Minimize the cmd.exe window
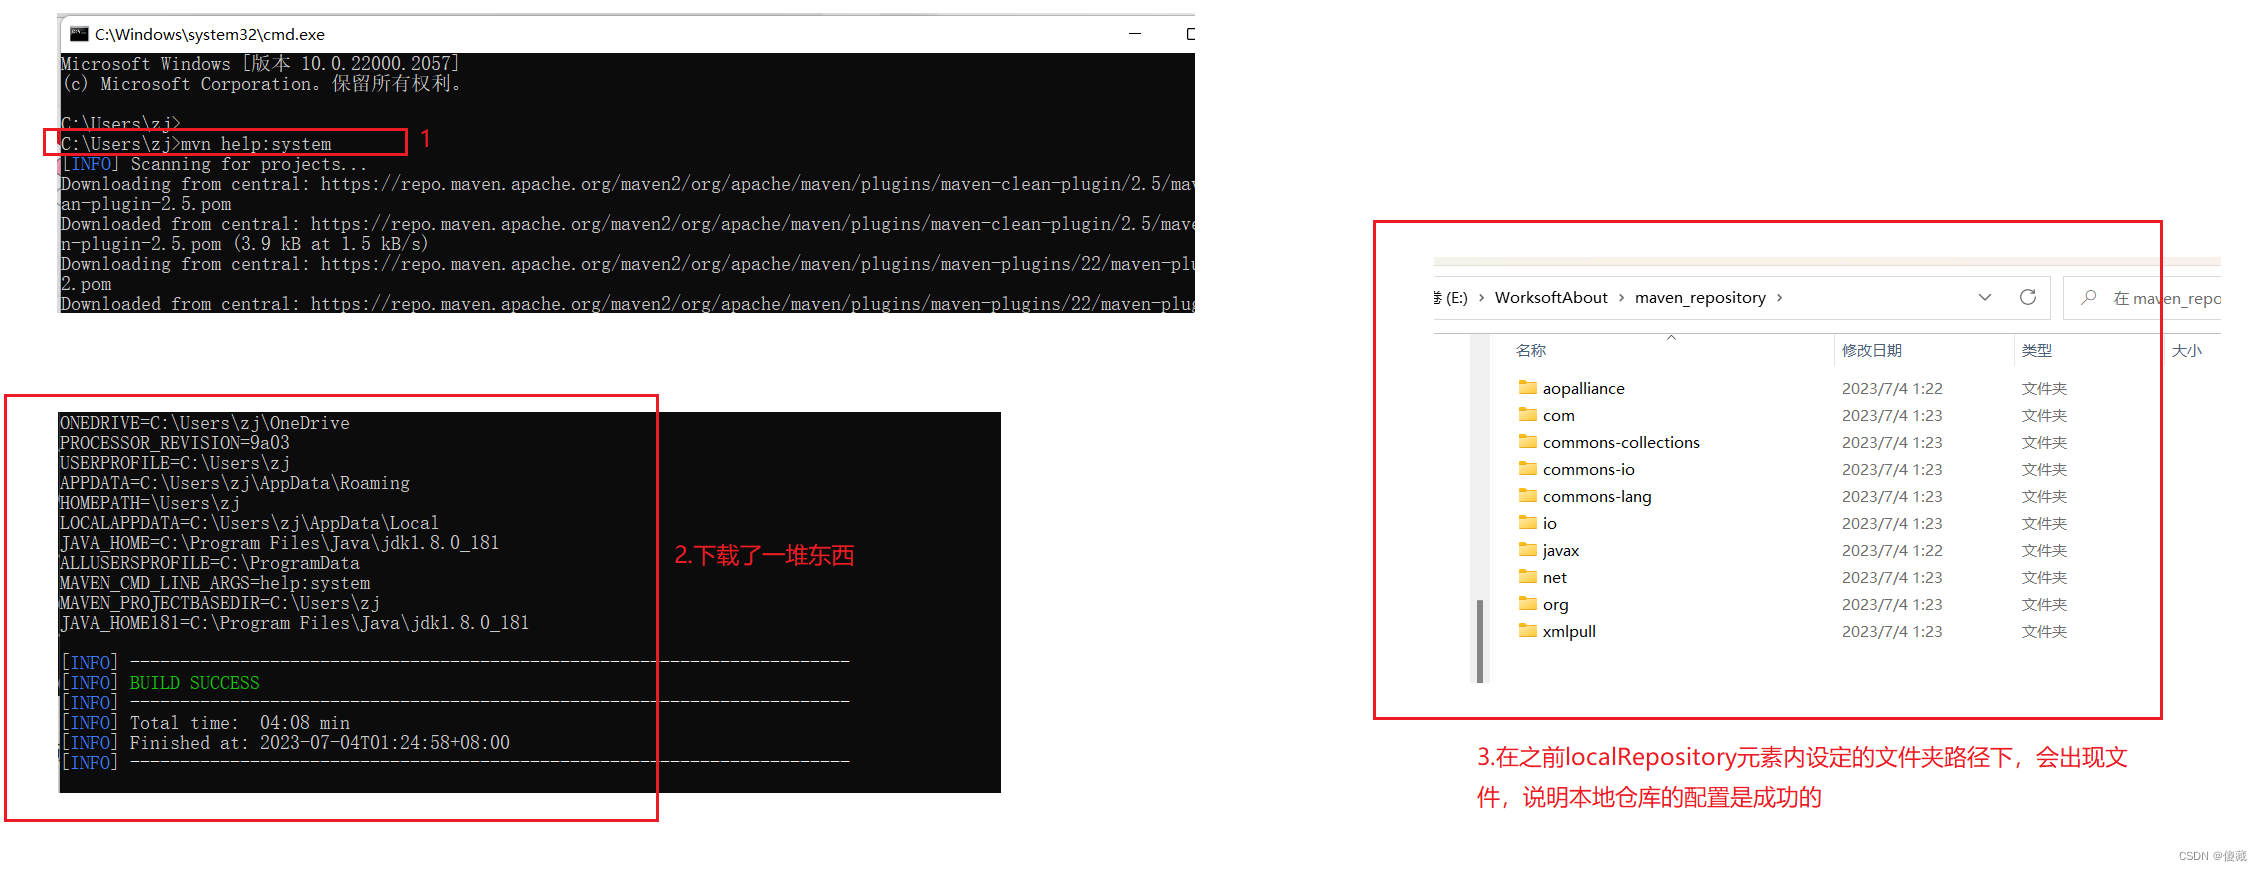Image resolution: width=2262 pixels, height=871 pixels. pyautogui.click(x=1135, y=34)
